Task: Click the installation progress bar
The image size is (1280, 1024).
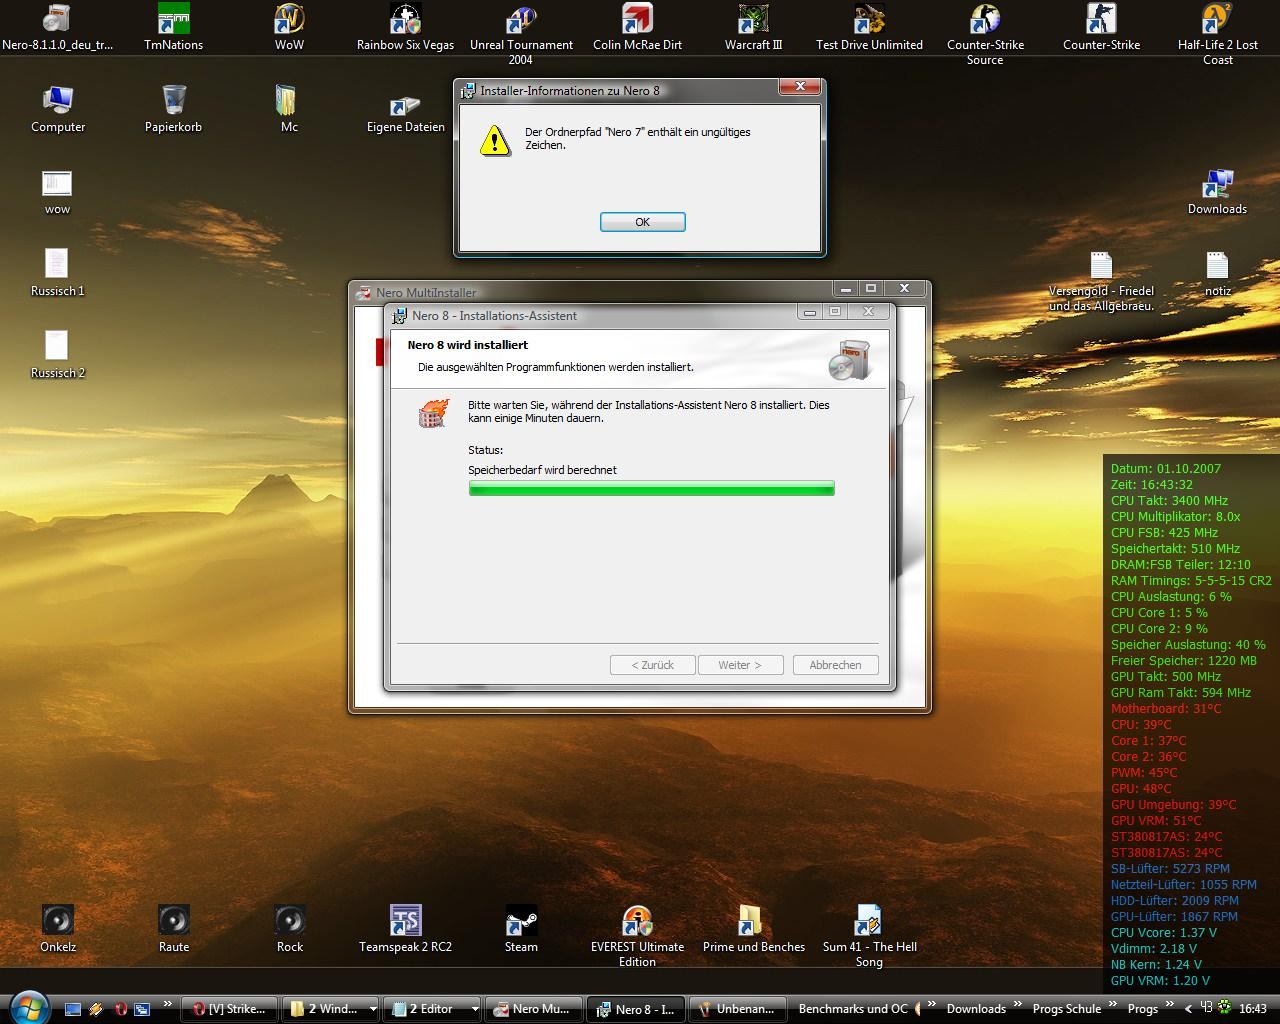Action: 651,488
